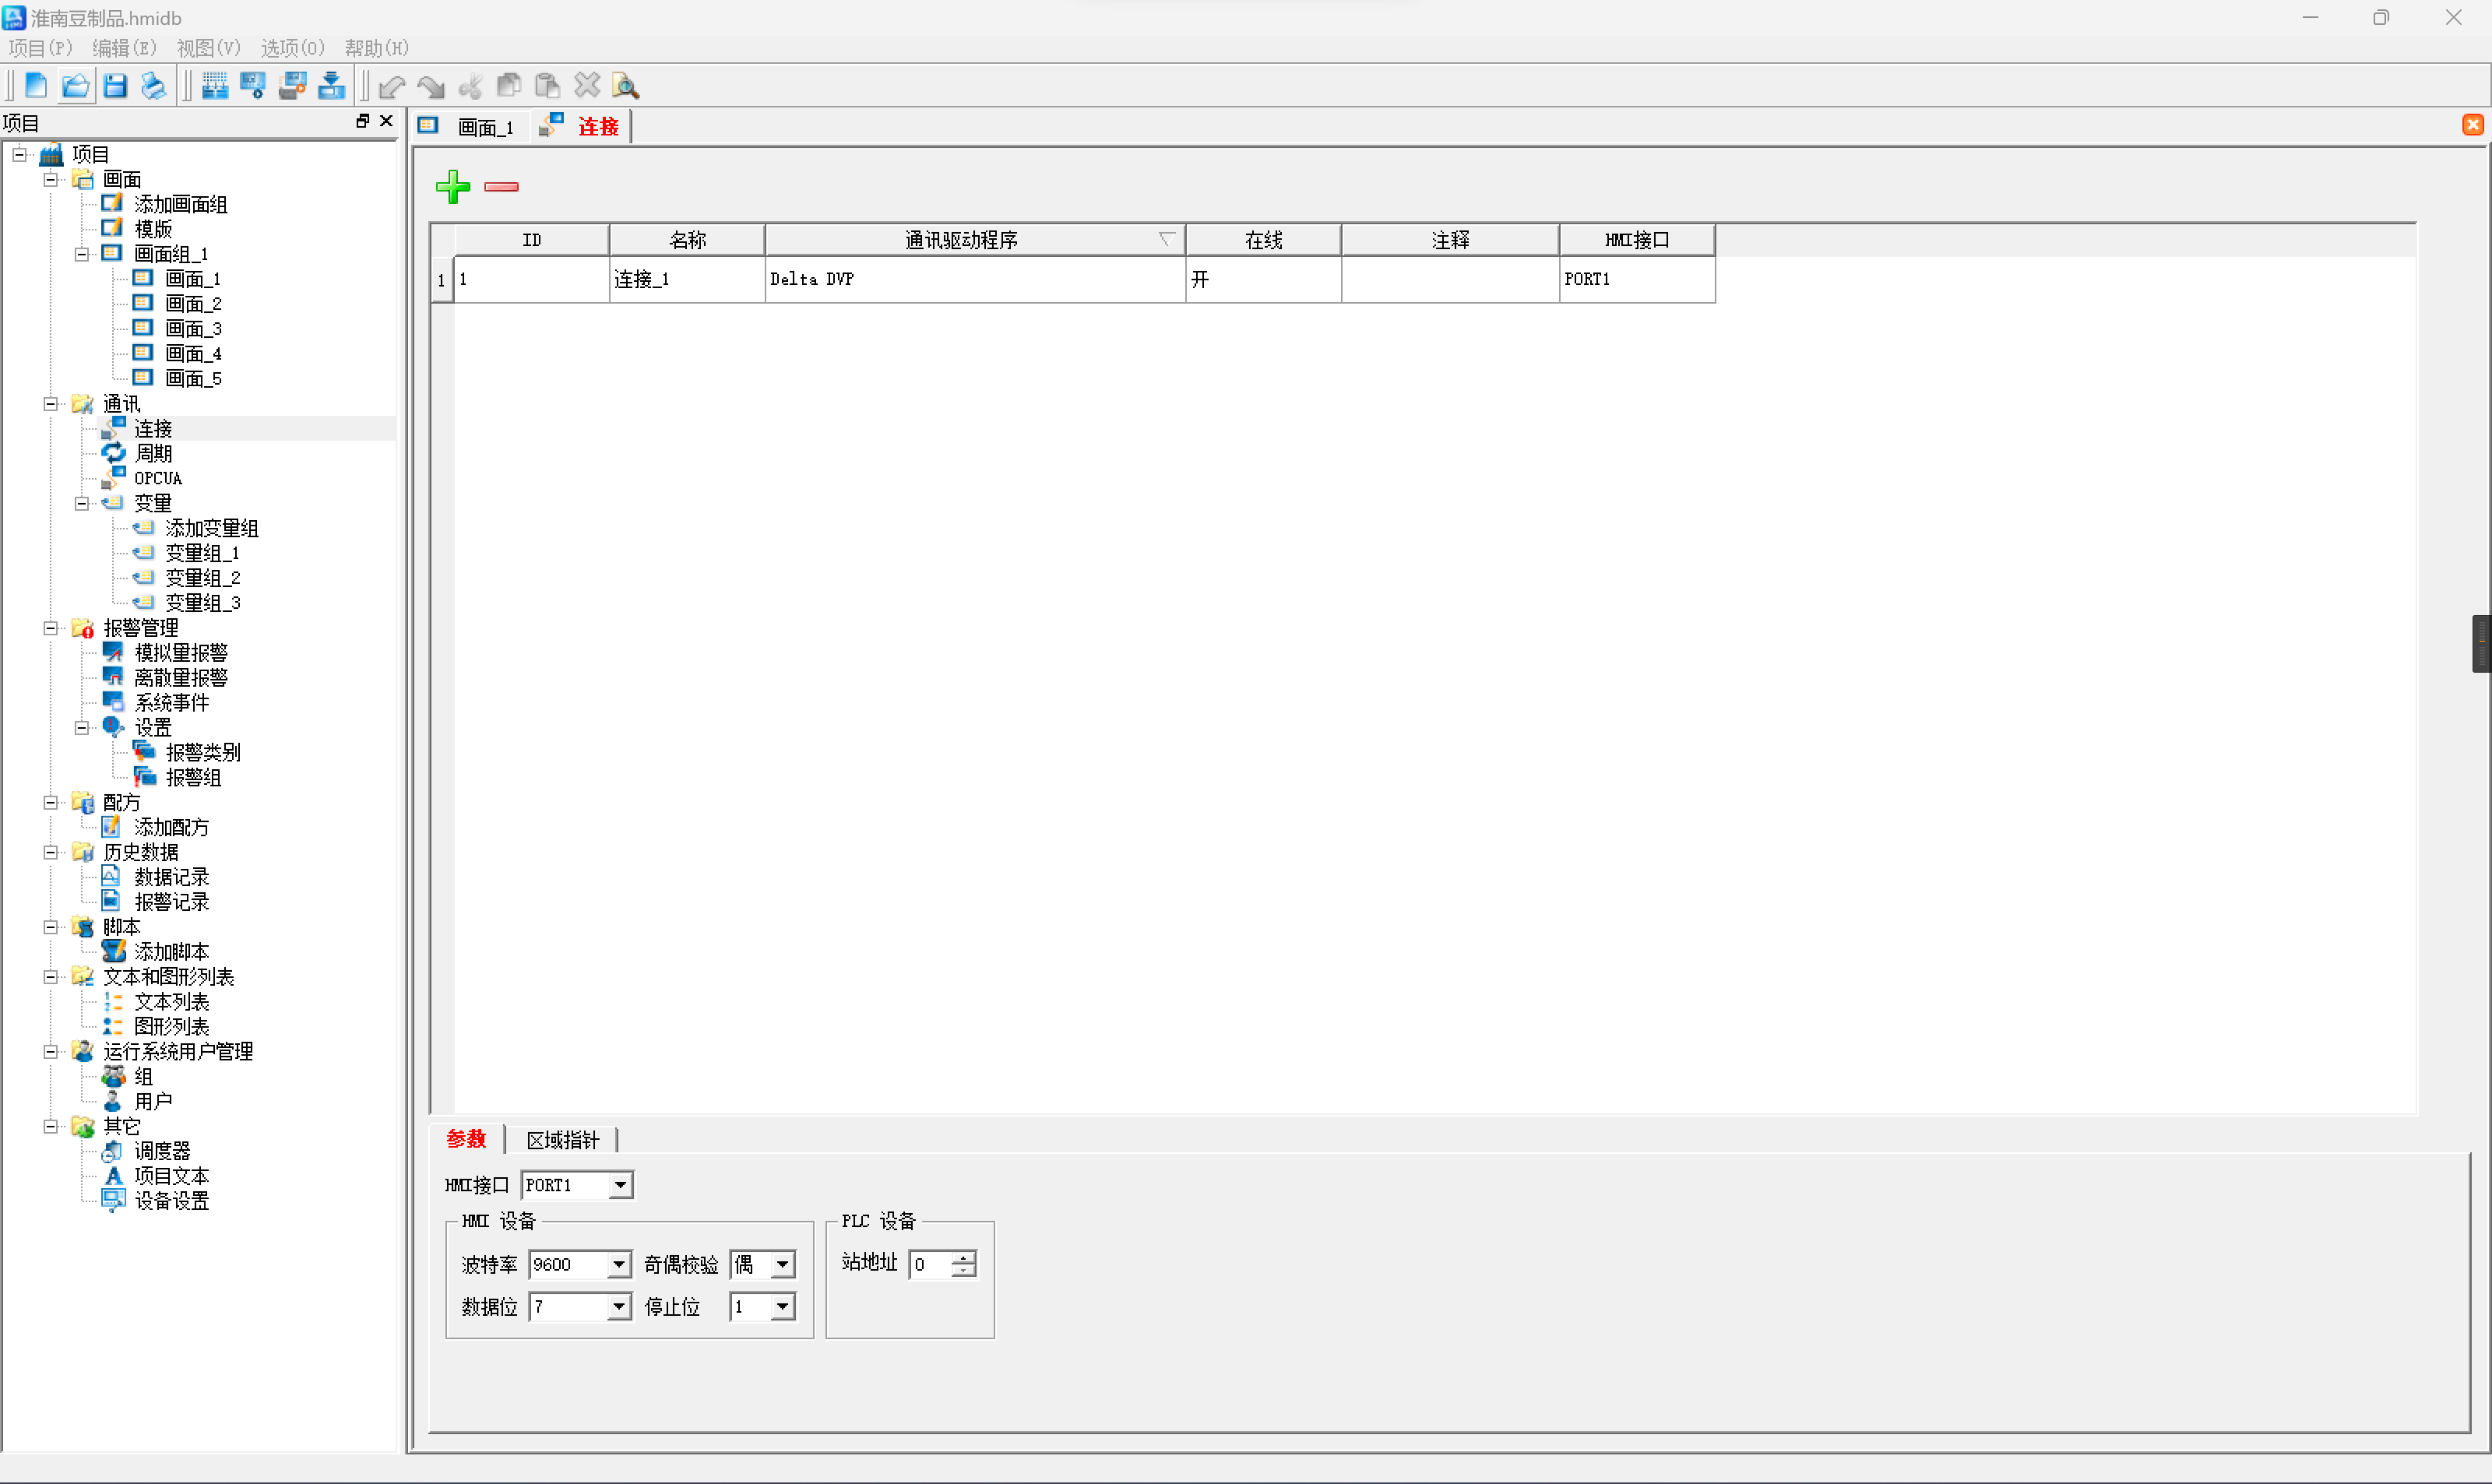Open the 波特率 9600 dropdown
Screen dimensions: 2492x1484
[620, 1264]
